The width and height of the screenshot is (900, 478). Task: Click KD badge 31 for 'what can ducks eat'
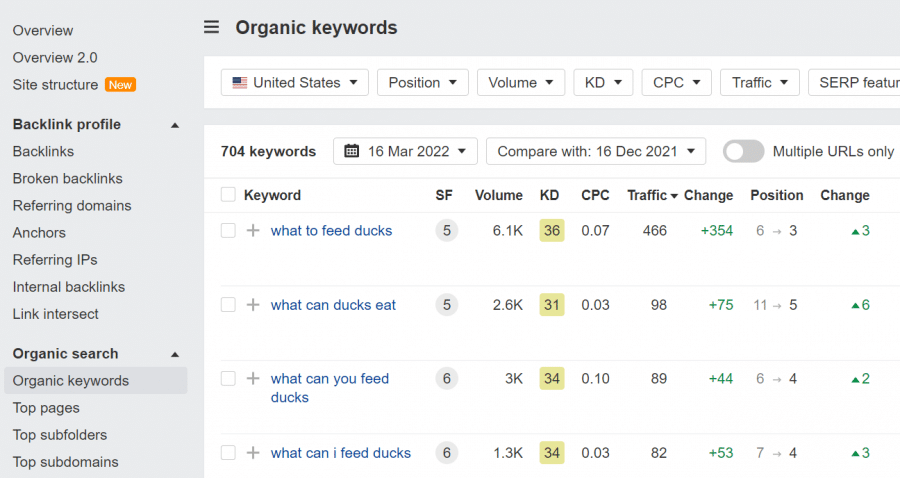[x=552, y=305]
